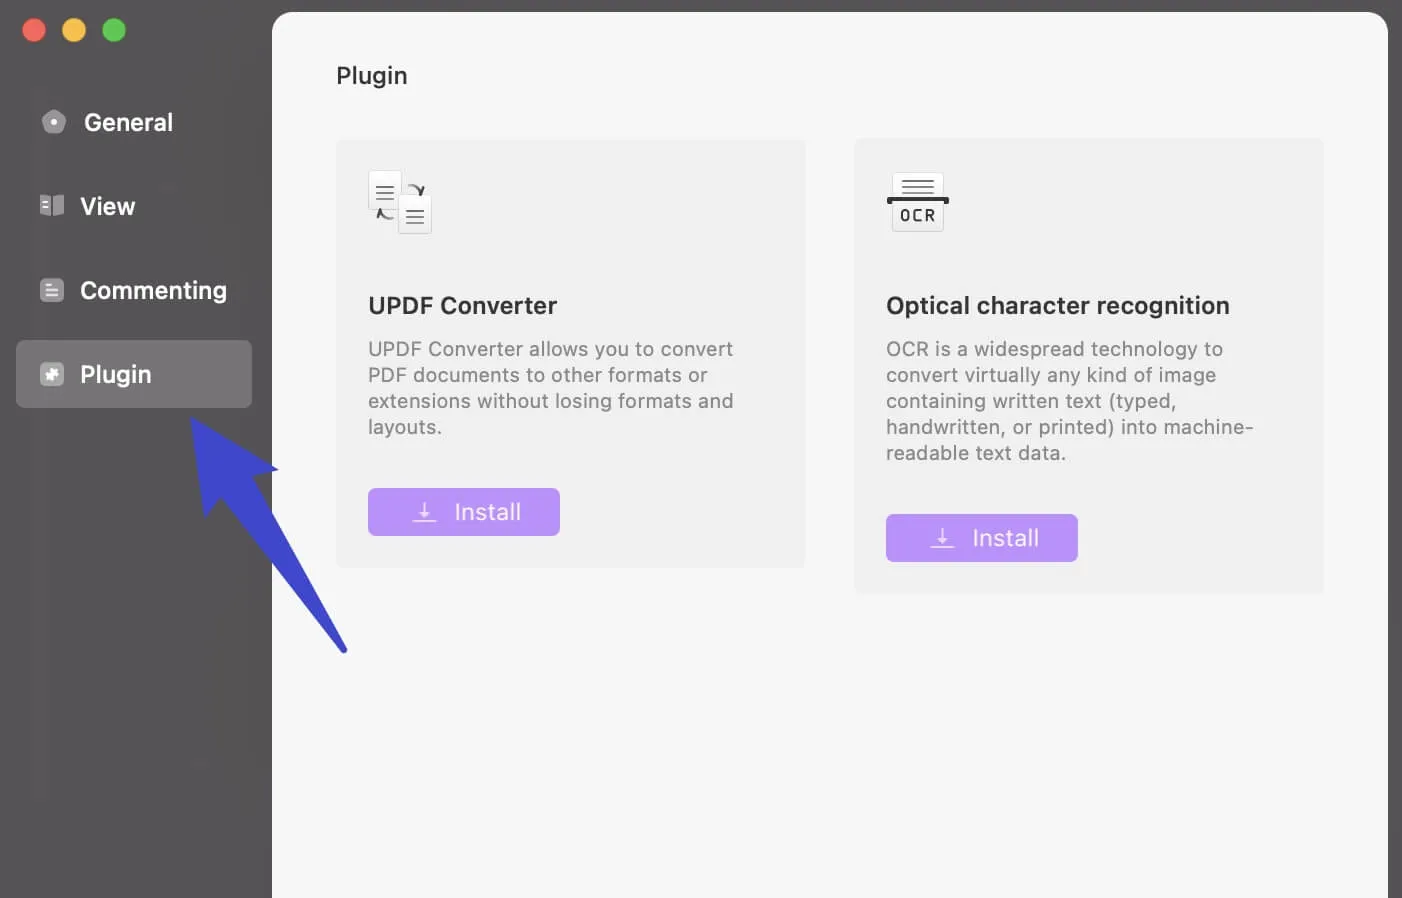This screenshot has width=1402, height=898.
Task: Click the UPDF Converter title
Action: (x=462, y=305)
